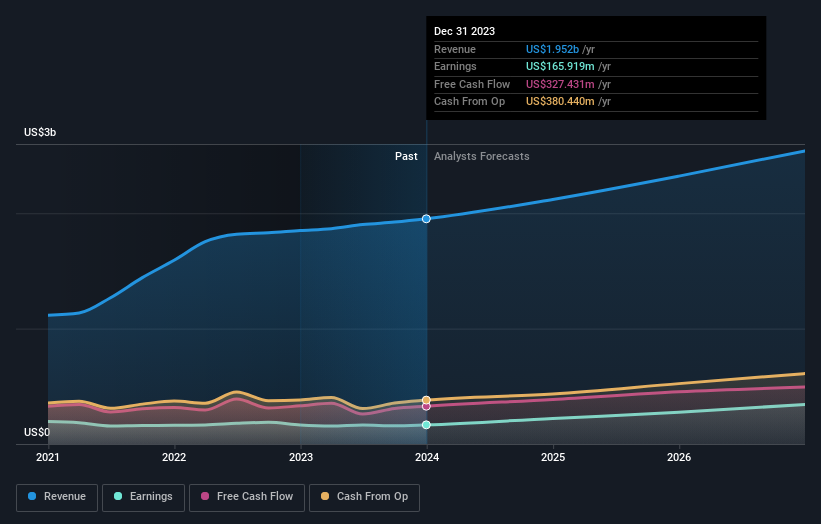Image resolution: width=821 pixels, height=524 pixels.
Task: Click the teal Earnings data point at 2024
Action: [426, 425]
